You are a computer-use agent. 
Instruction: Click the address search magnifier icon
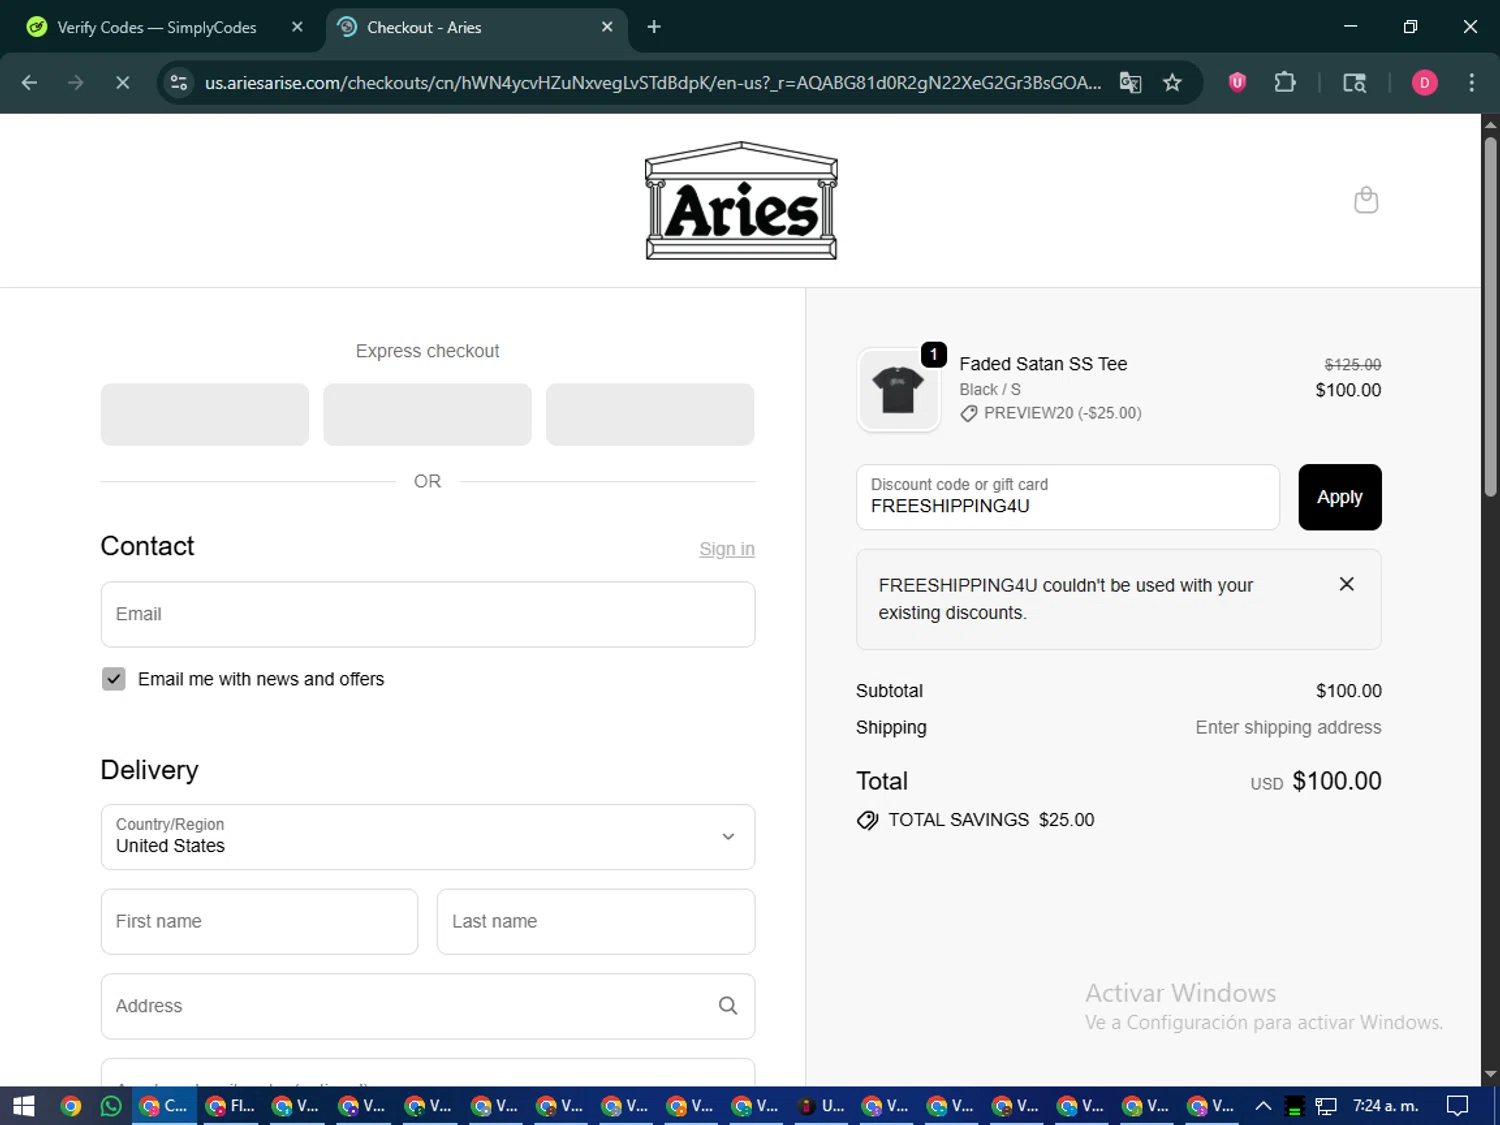(728, 1006)
